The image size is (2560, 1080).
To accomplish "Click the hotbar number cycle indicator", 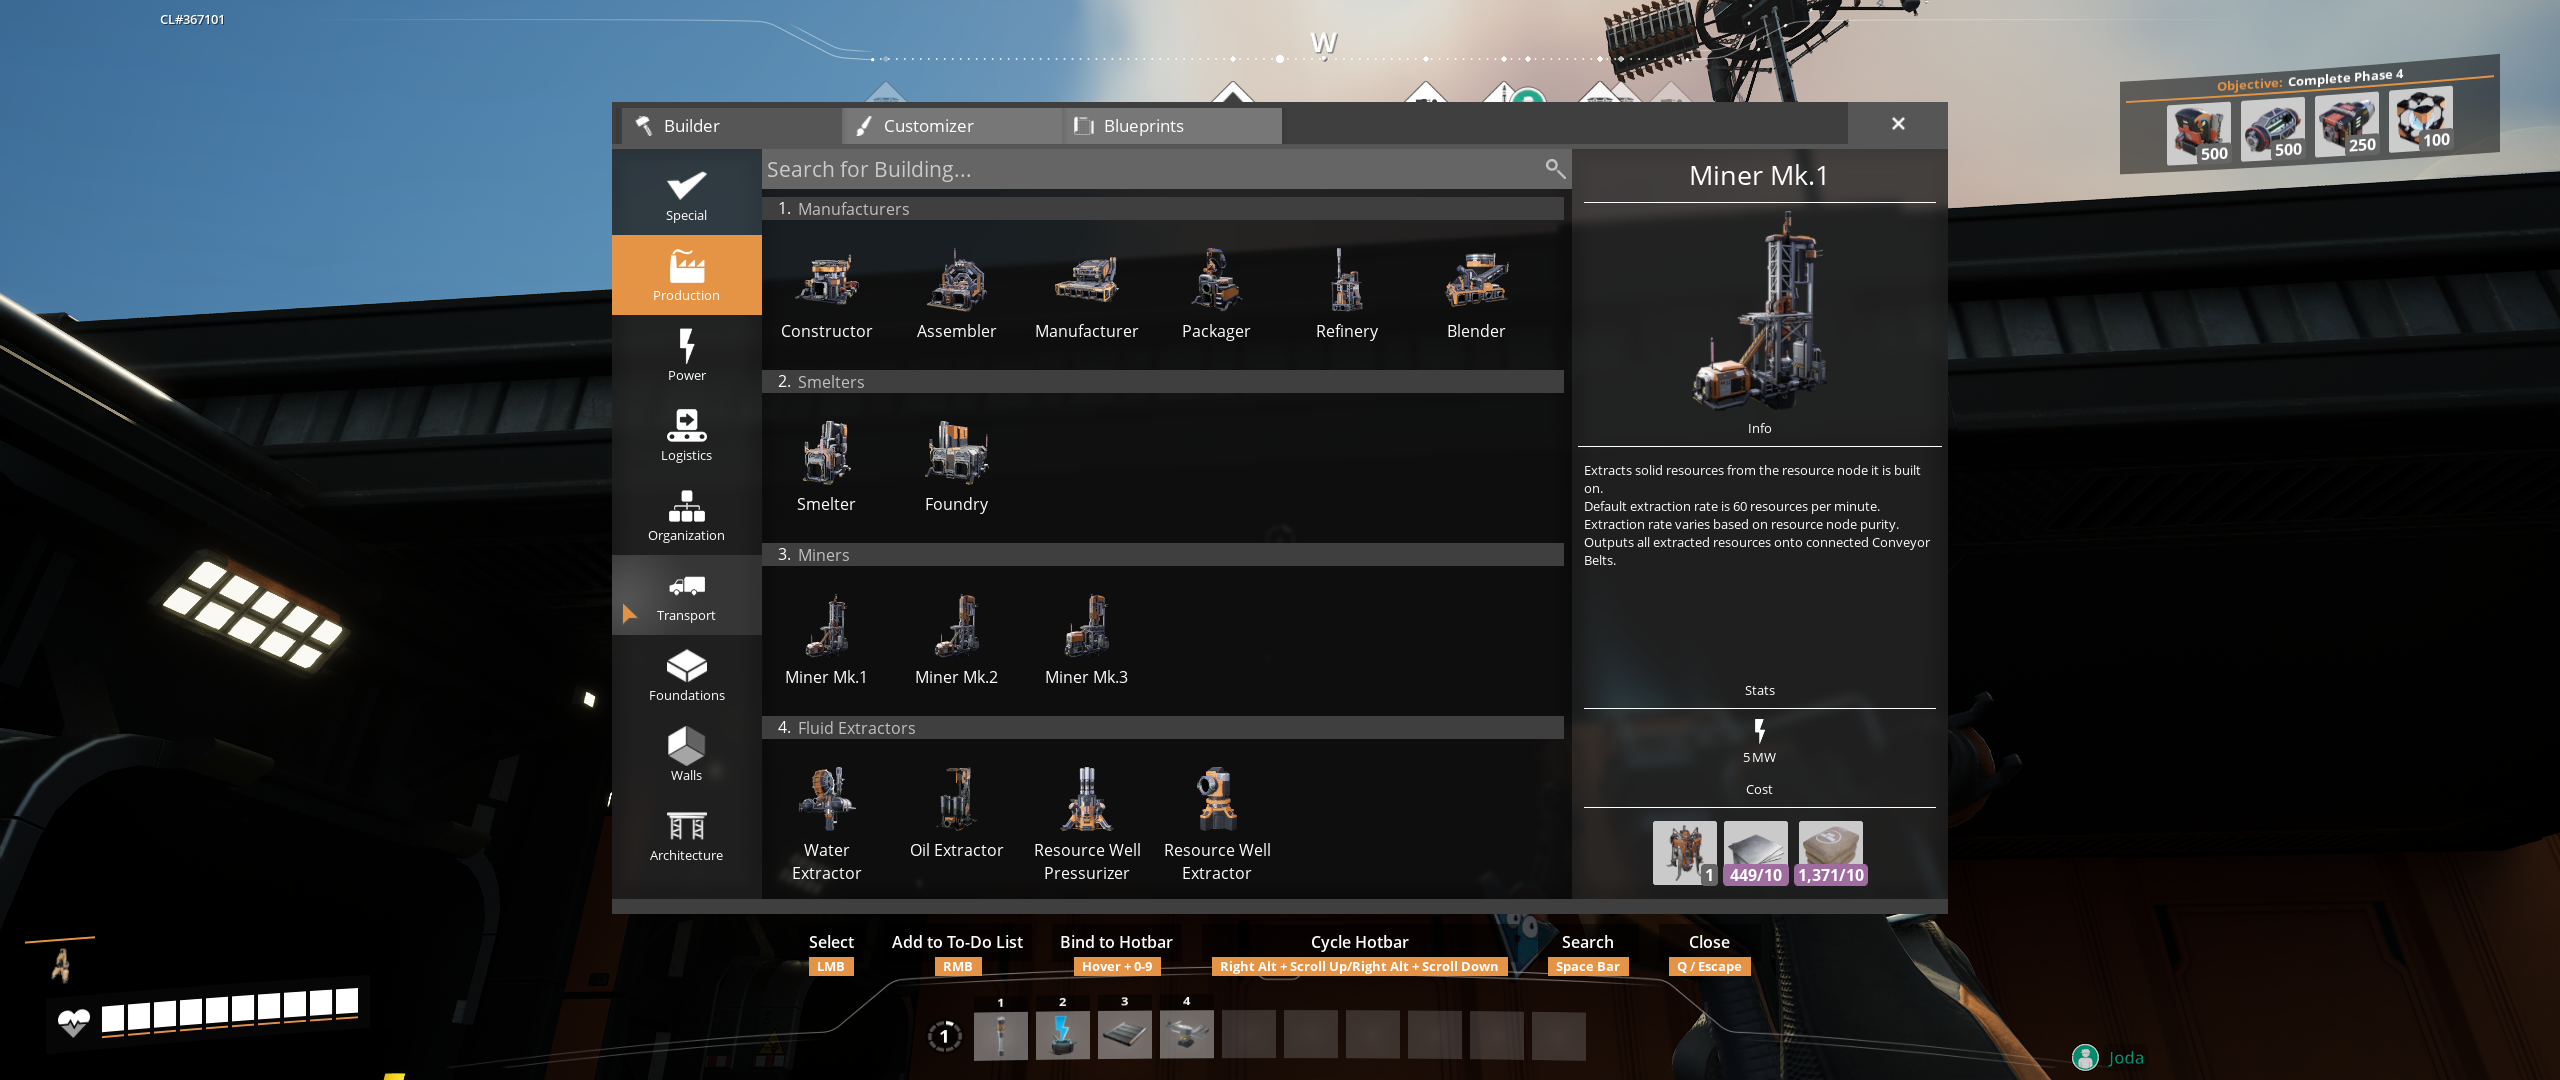I will 944,1036.
